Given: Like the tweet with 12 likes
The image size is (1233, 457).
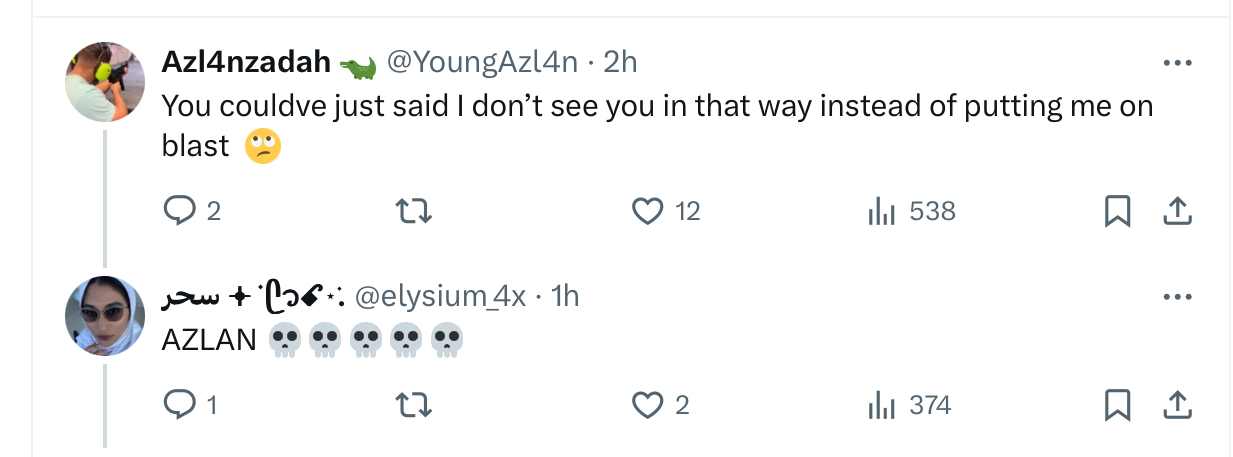Looking at the screenshot, I should click(649, 211).
